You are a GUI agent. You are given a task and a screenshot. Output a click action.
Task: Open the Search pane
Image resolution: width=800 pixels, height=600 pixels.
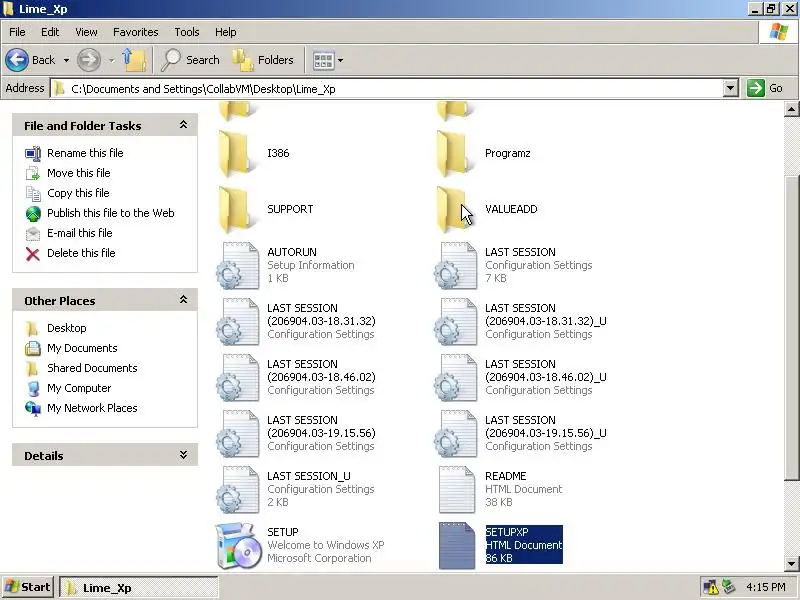(190, 60)
